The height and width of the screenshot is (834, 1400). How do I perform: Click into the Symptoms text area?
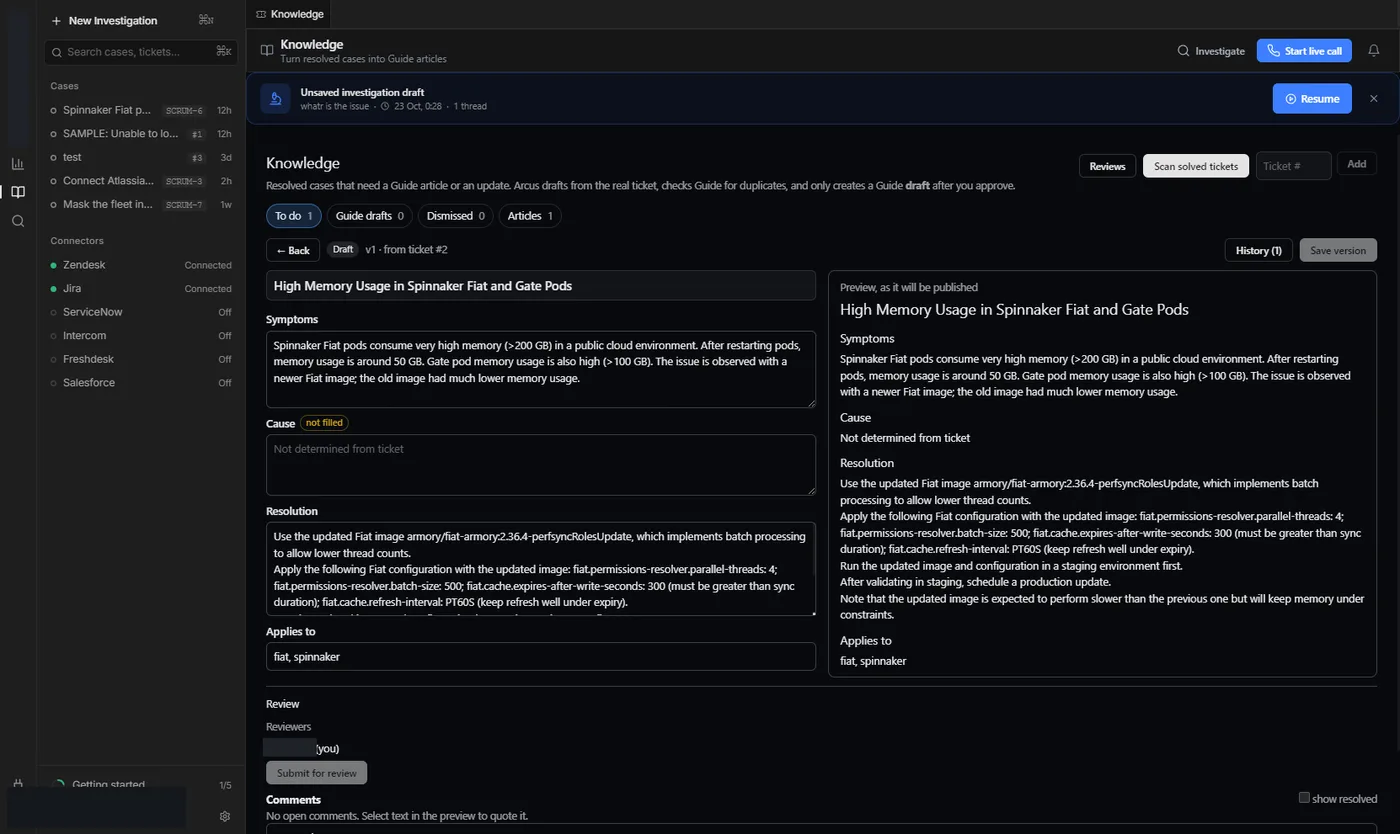tap(541, 369)
